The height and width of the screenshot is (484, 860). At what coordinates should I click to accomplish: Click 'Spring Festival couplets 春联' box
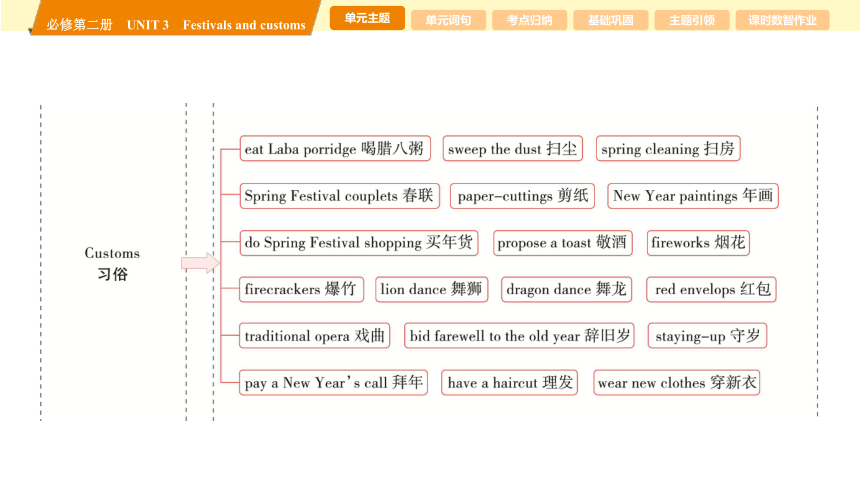point(340,196)
